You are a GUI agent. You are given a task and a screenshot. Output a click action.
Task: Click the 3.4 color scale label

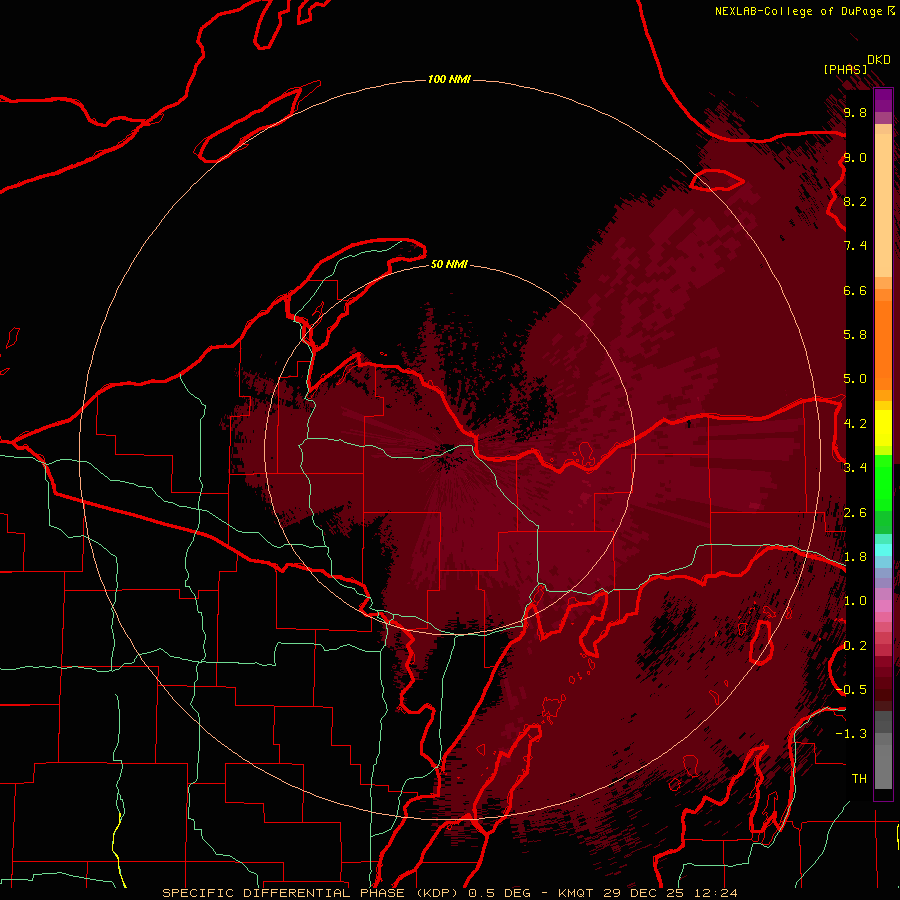855,468
